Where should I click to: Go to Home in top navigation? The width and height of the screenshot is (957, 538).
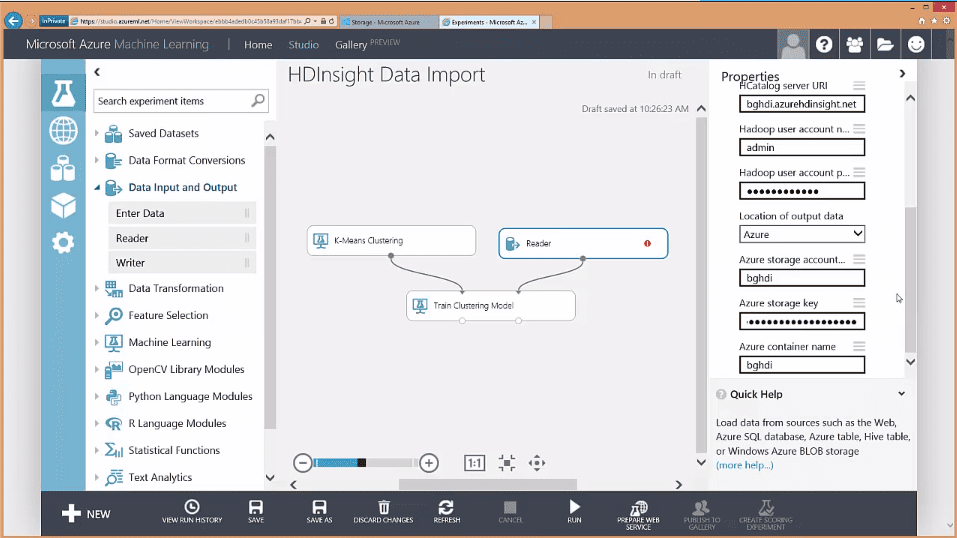point(258,45)
